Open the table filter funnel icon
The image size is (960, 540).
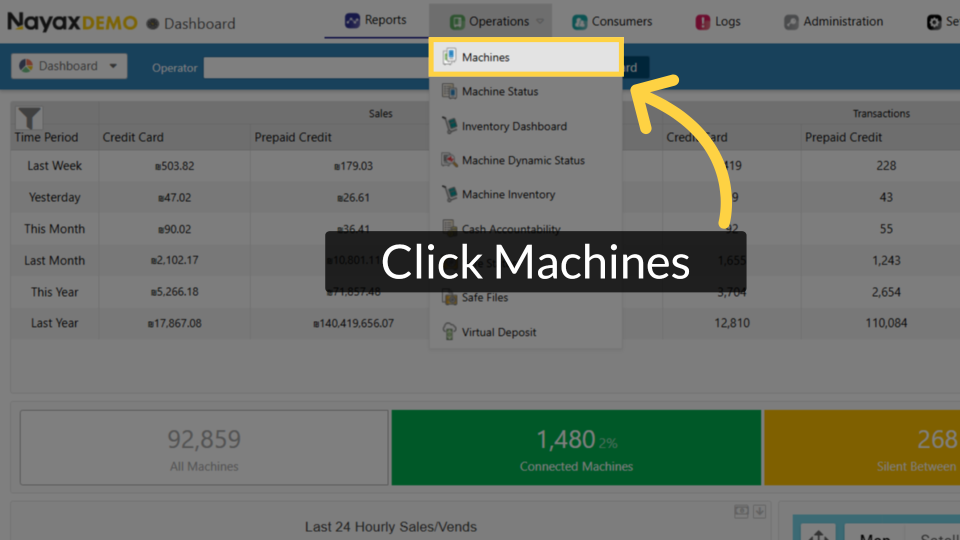pos(29,118)
